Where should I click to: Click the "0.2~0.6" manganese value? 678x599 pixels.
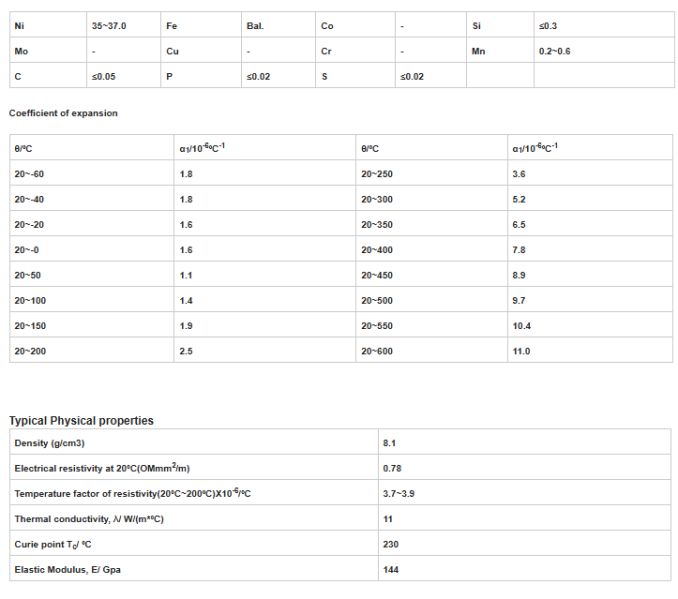click(x=555, y=51)
